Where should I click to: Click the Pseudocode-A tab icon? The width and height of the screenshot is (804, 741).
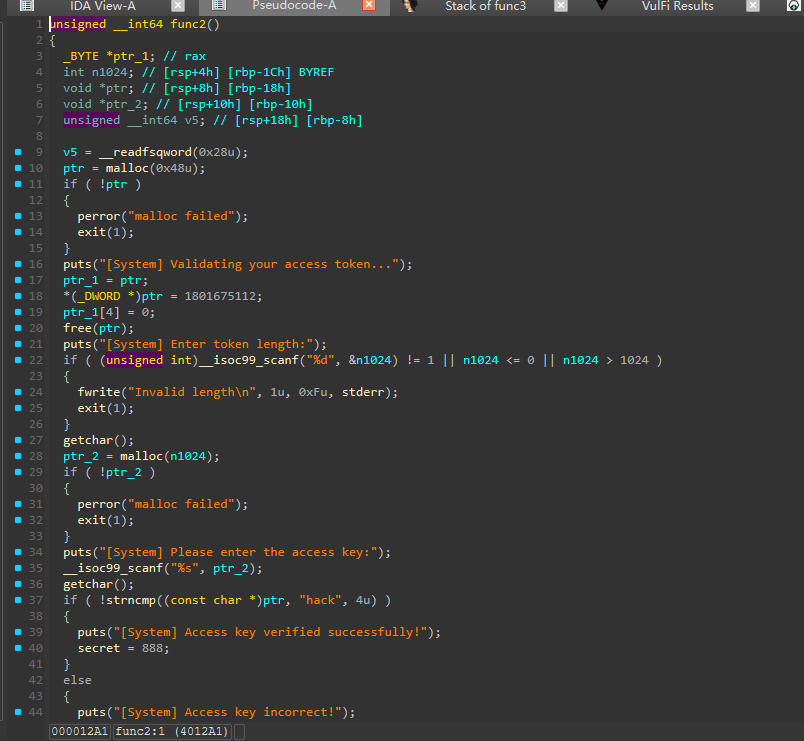(x=219, y=6)
